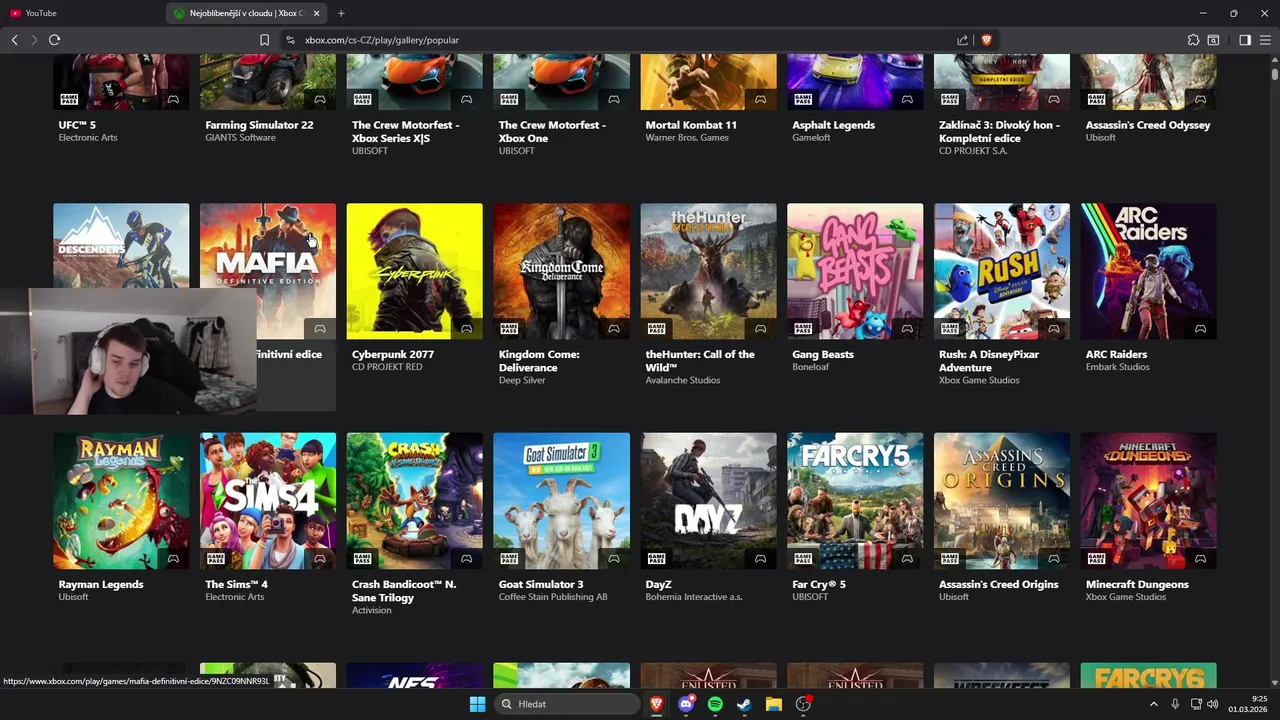
Task: Click controller icon on Minecraft Dungeons tile
Action: click(x=1200, y=559)
